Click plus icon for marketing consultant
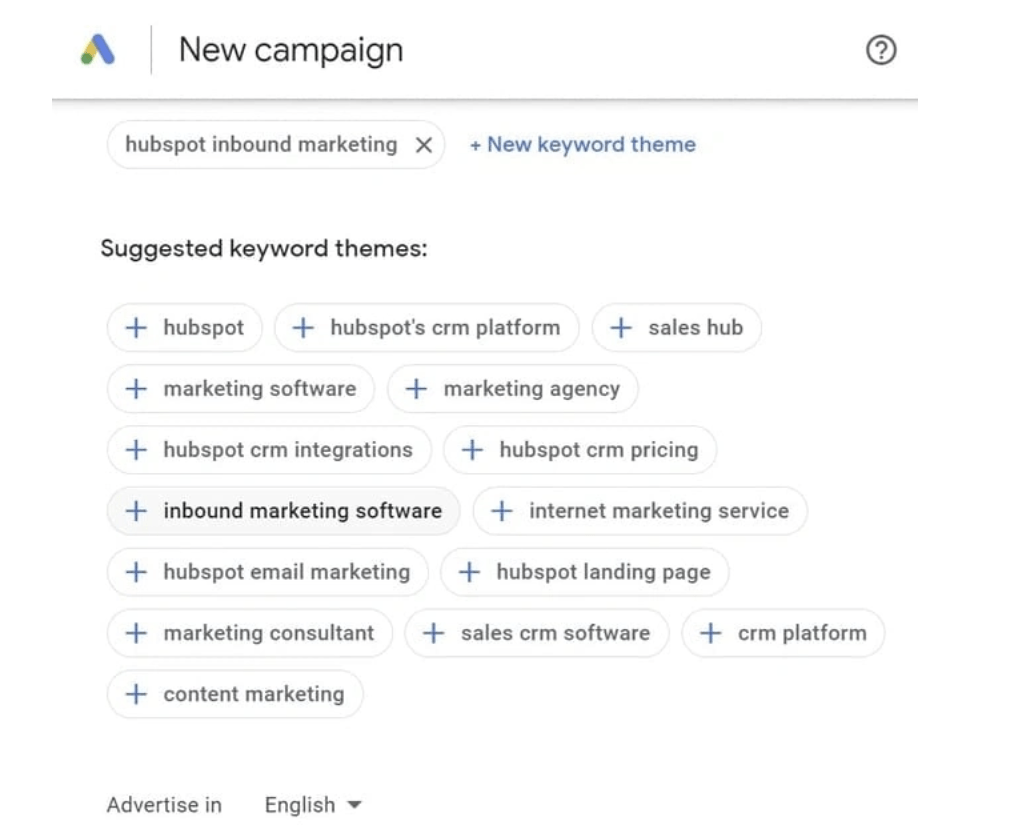The height and width of the screenshot is (826, 1032). (x=136, y=633)
